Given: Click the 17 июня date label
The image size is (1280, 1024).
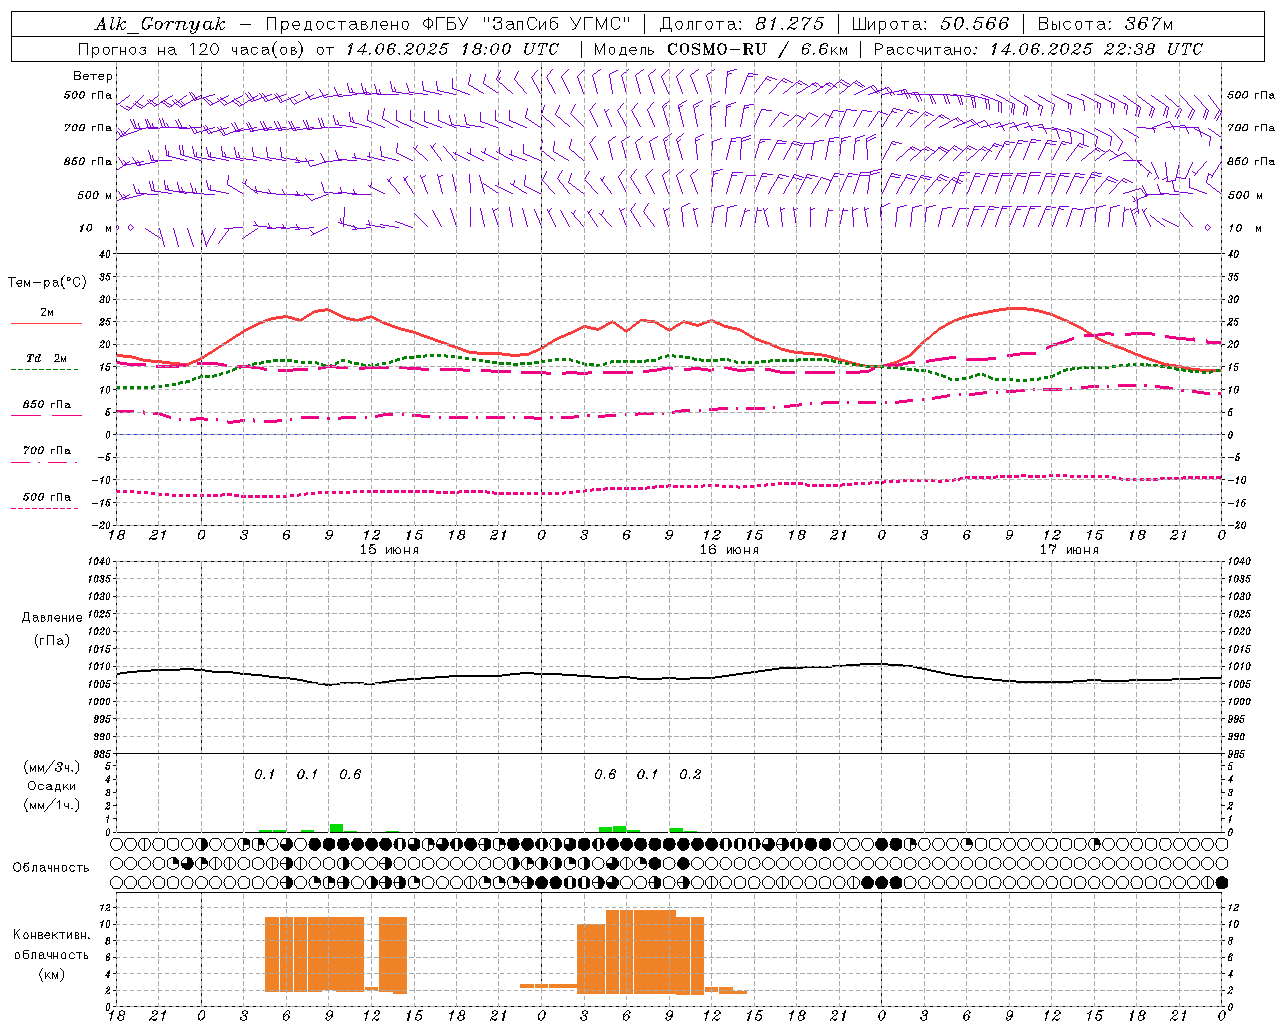Looking at the screenshot, I should [x=1069, y=550].
